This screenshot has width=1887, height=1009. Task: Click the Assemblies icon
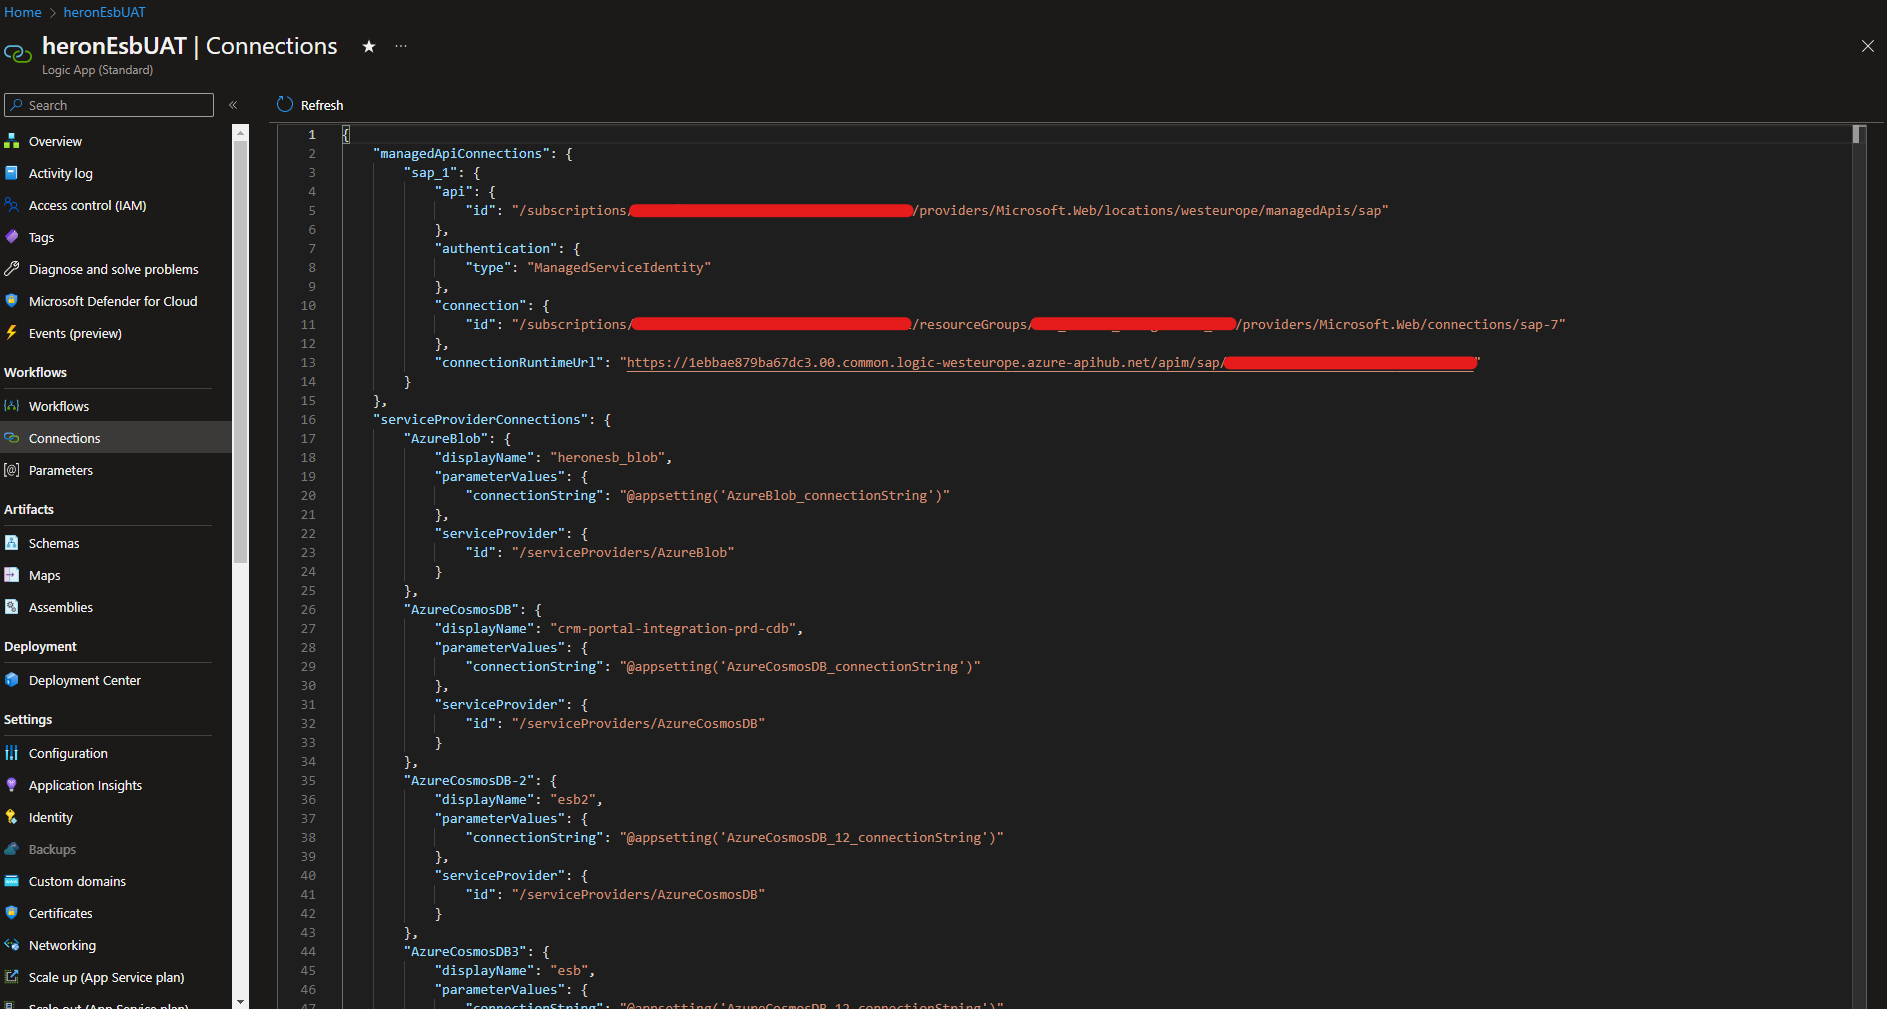12,607
